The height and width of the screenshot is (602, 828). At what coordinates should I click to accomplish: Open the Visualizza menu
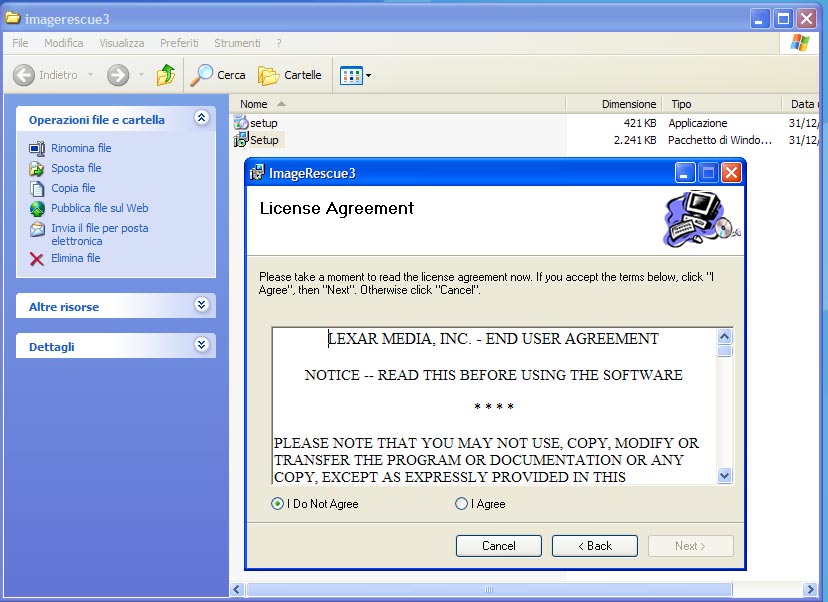[x=121, y=43]
